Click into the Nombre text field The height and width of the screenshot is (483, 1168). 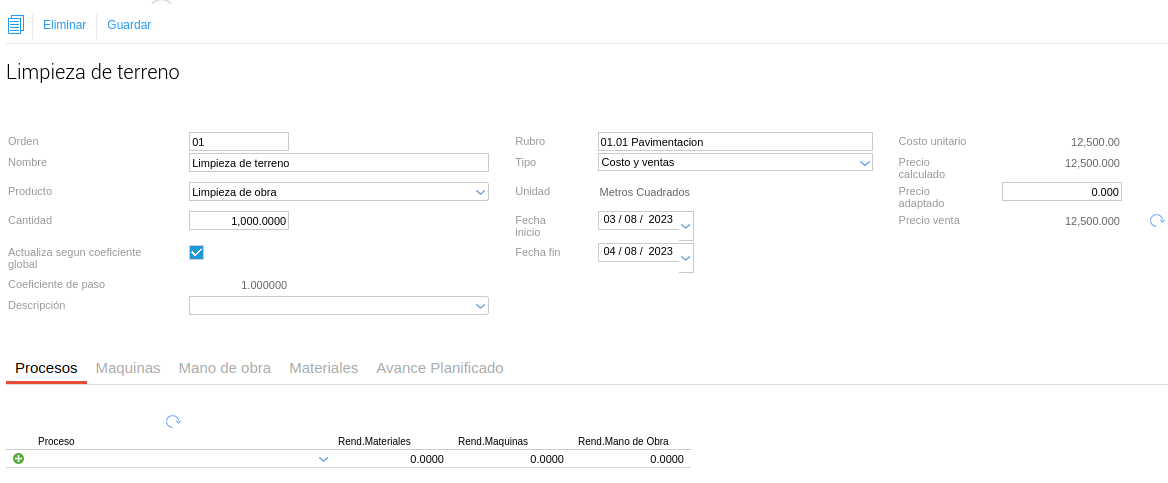[x=338, y=163]
